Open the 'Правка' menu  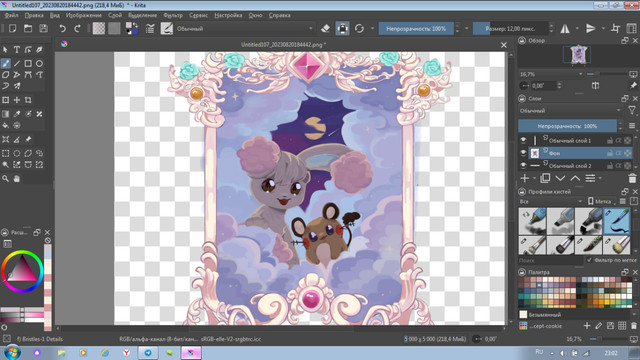pyautogui.click(x=34, y=16)
